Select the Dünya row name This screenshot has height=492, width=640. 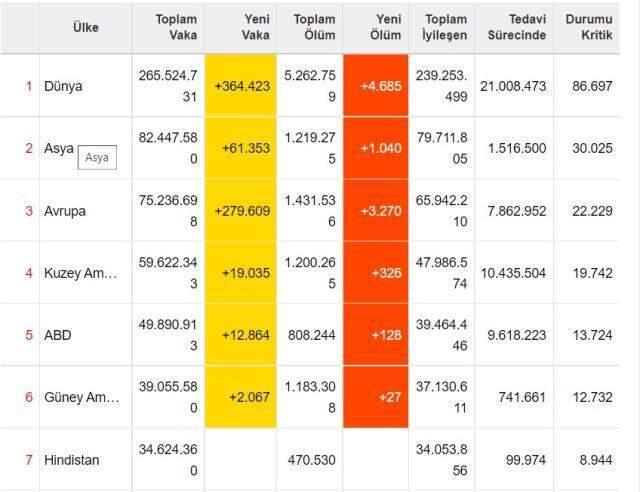63,86
